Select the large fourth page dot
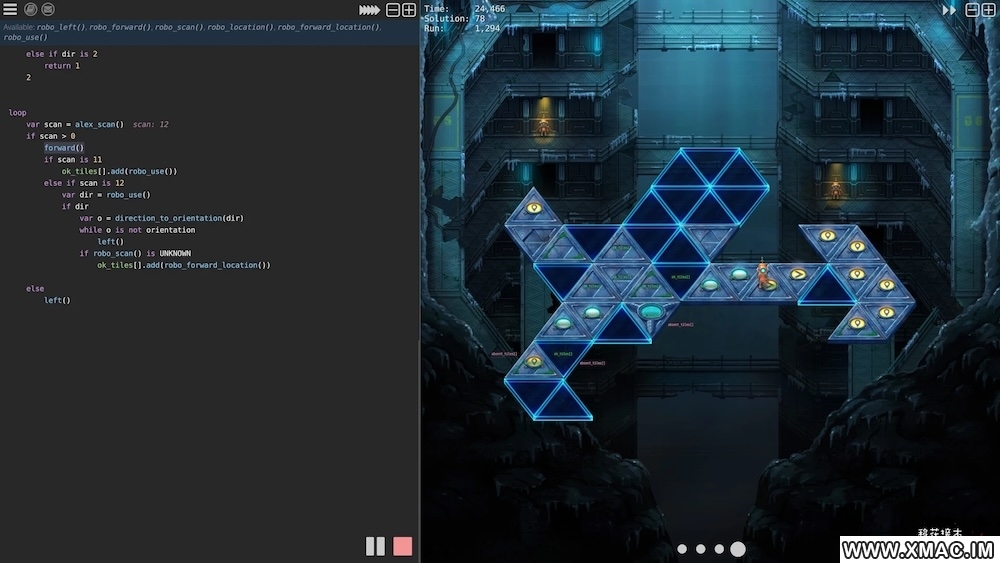The width and height of the screenshot is (1000, 563). click(x=738, y=549)
